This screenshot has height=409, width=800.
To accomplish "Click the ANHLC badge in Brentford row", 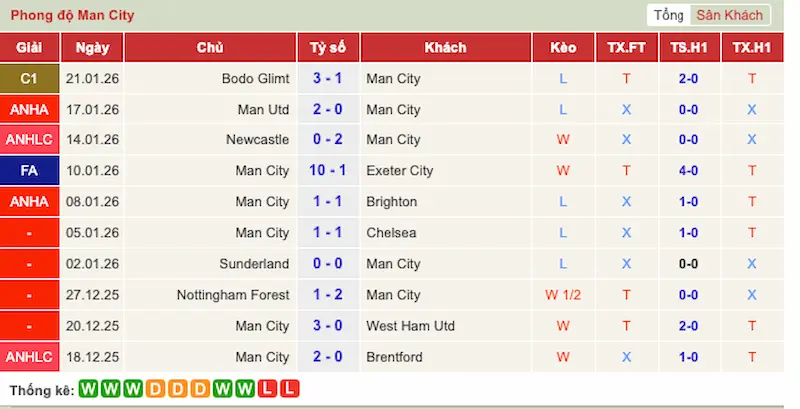I will (x=30, y=357).
